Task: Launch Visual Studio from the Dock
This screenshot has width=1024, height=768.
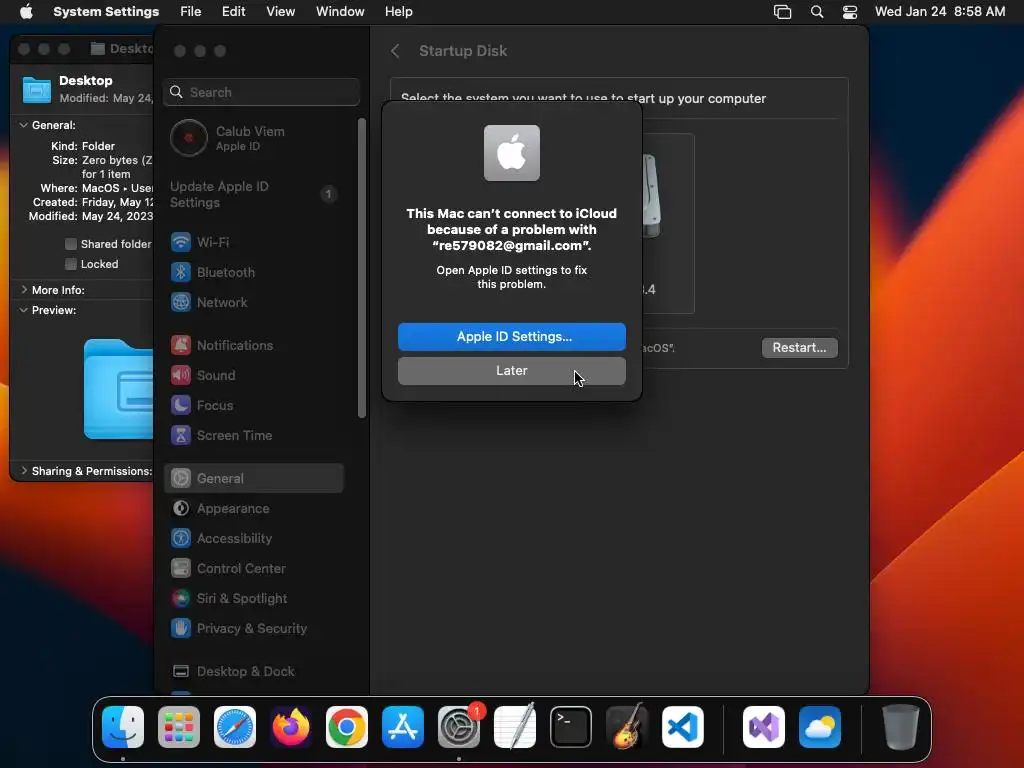Action: point(764,726)
